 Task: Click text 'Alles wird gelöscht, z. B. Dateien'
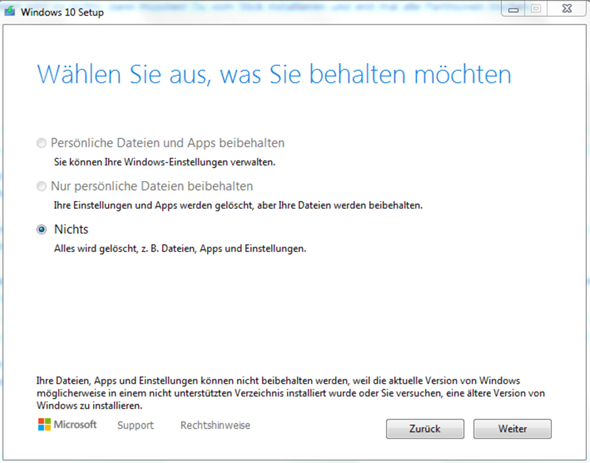click(125, 249)
